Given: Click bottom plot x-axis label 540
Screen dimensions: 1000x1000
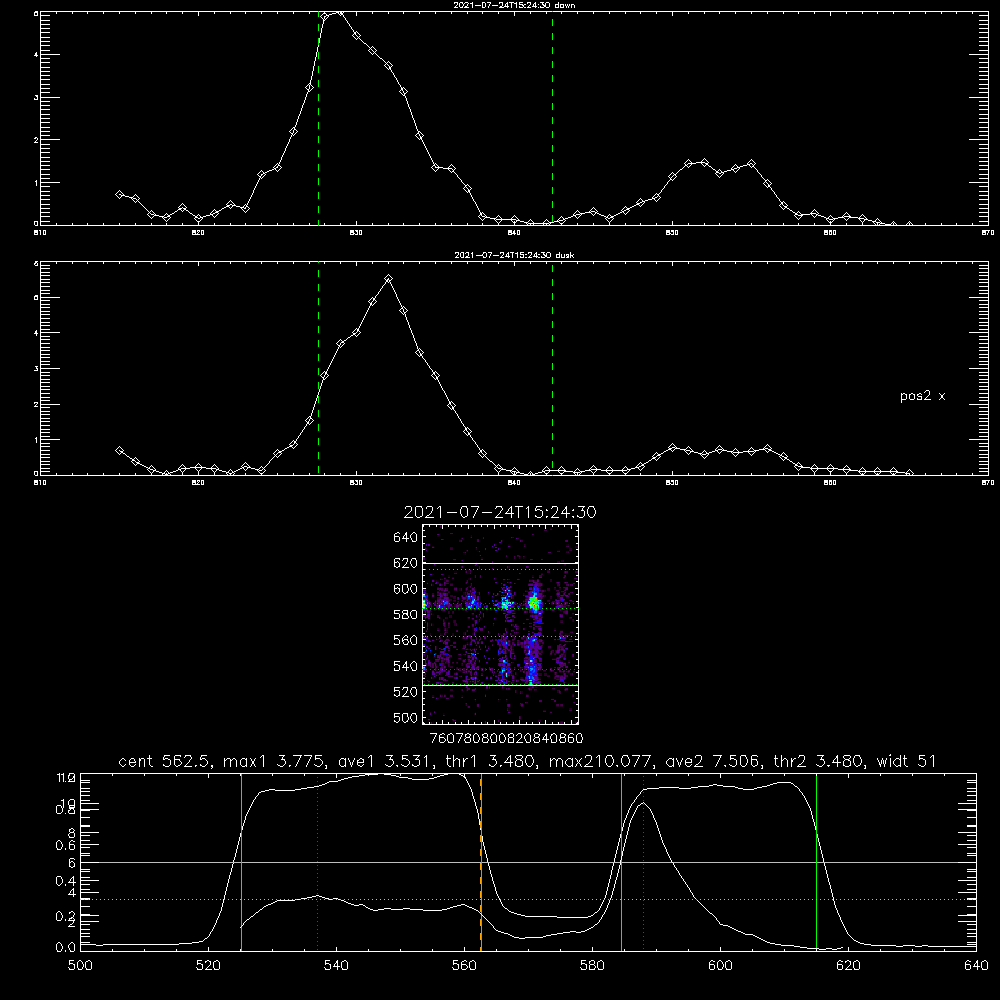Looking at the screenshot, I should (336, 966).
